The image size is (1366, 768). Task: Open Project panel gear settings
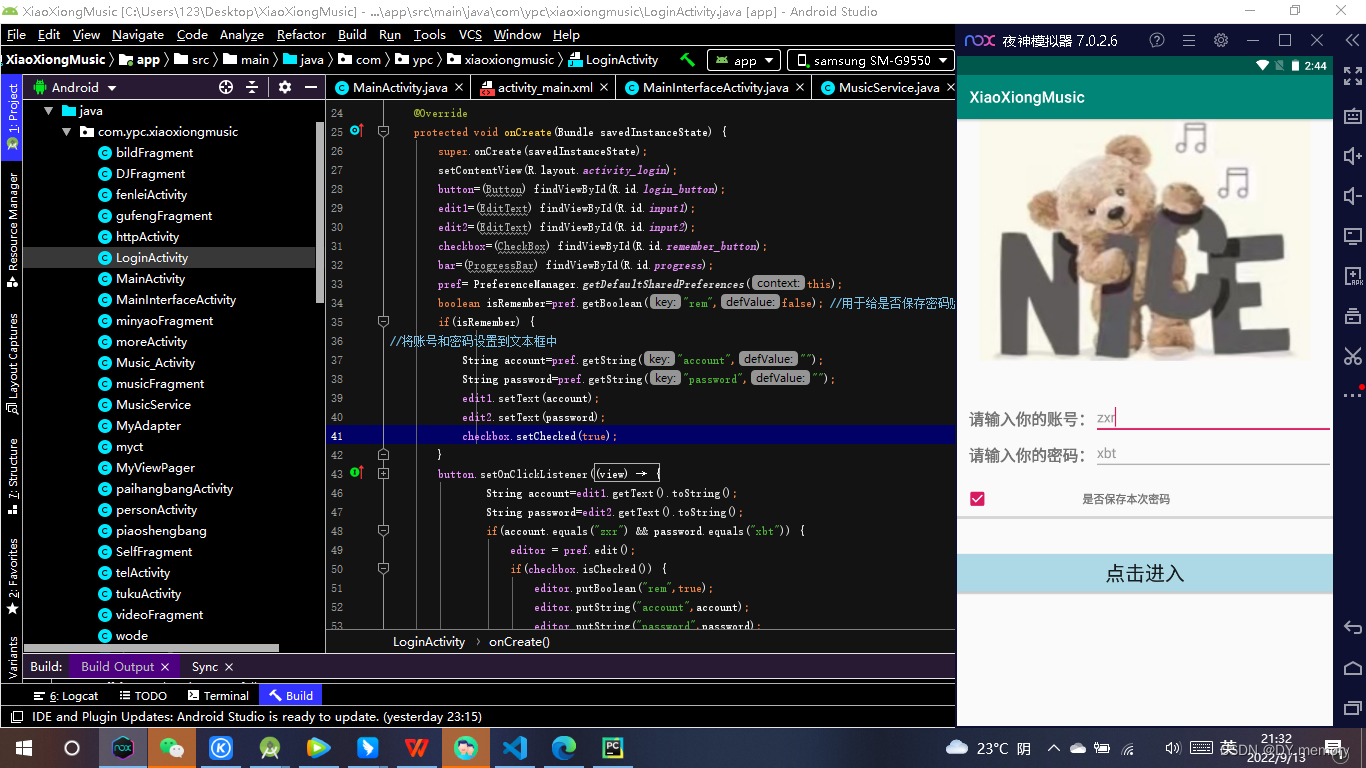coord(285,87)
